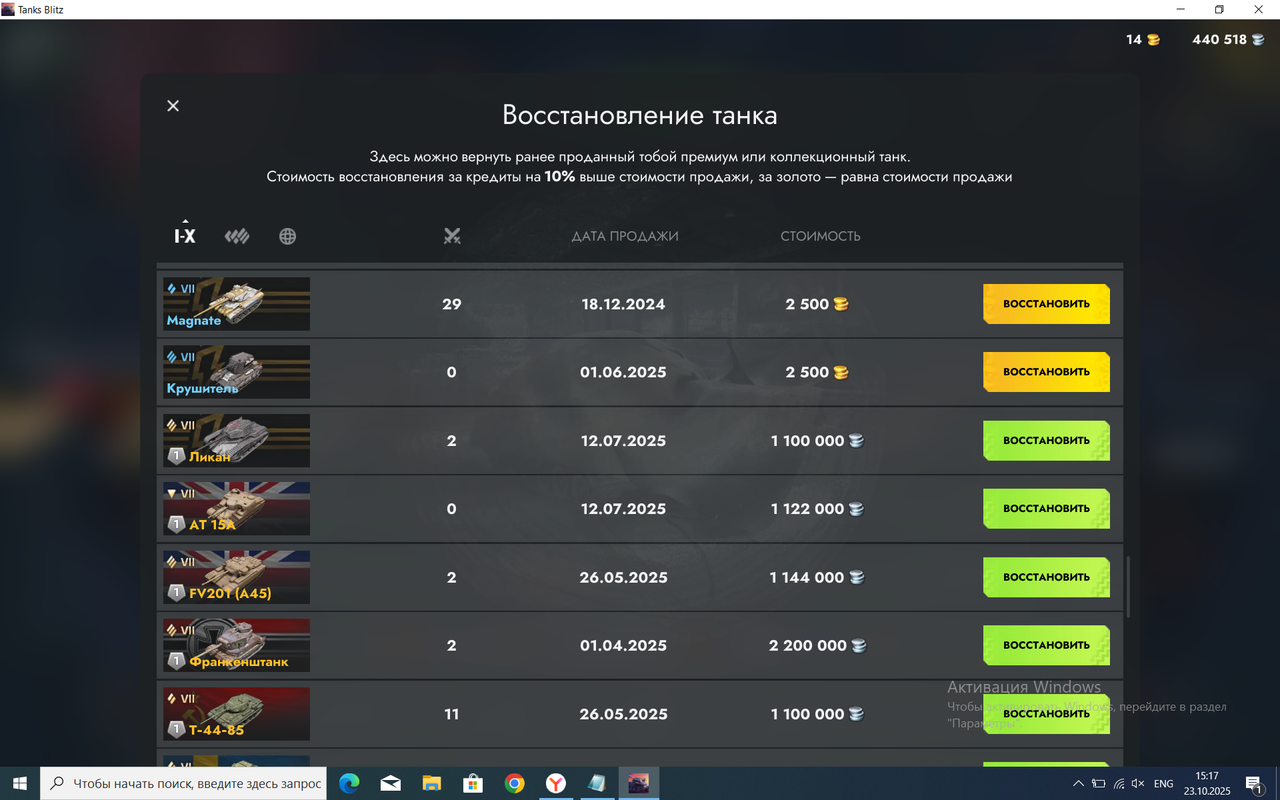The height and width of the screenshot is (800, 1280).
Task: Select Франкенштанк tank thumbnail
Action: pos(237,646)
